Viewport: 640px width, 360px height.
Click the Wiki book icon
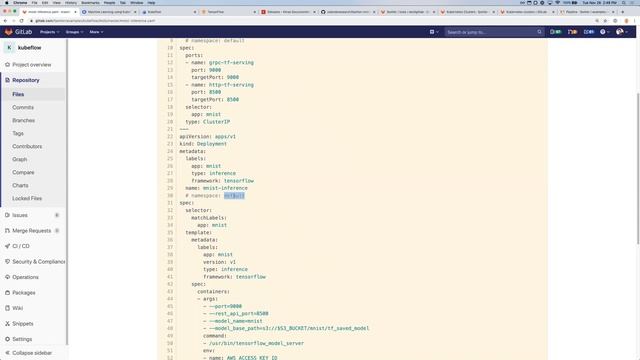[7, 308]
